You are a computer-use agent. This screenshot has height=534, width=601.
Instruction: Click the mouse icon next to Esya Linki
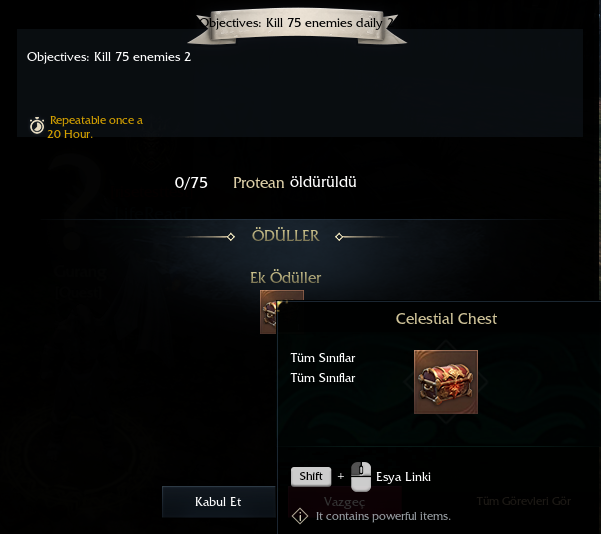pos(361,477)
